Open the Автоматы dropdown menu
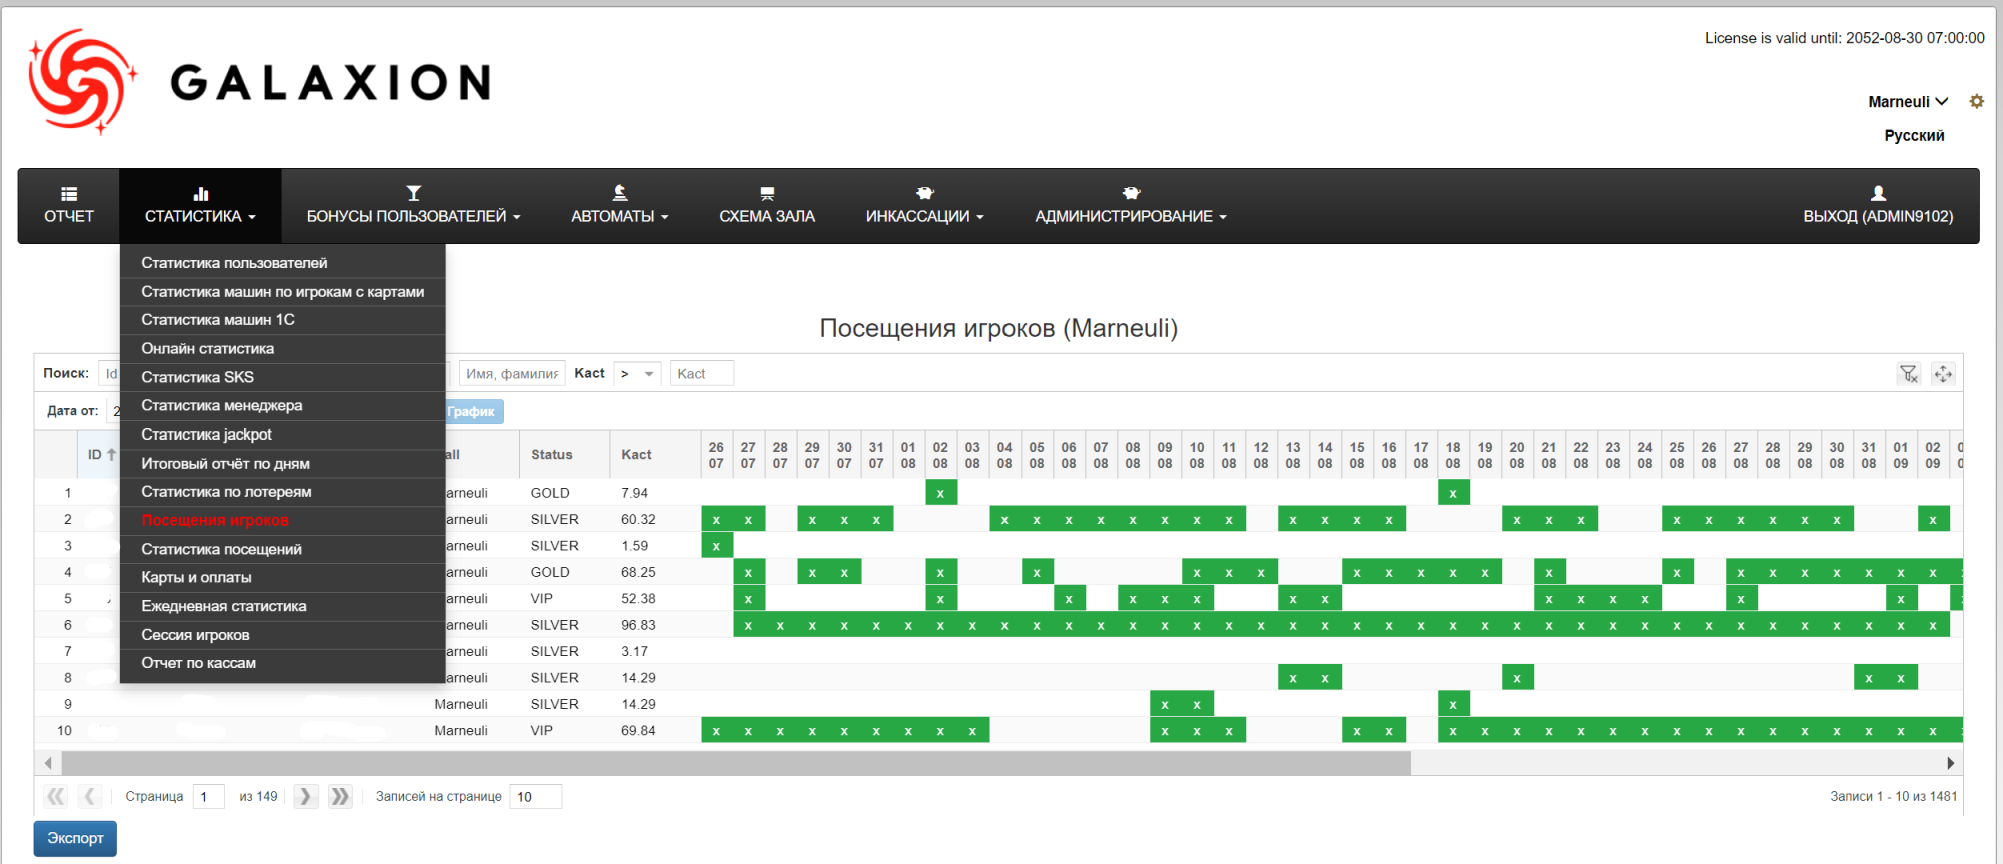2003x864 pixels. click(619, 205)
